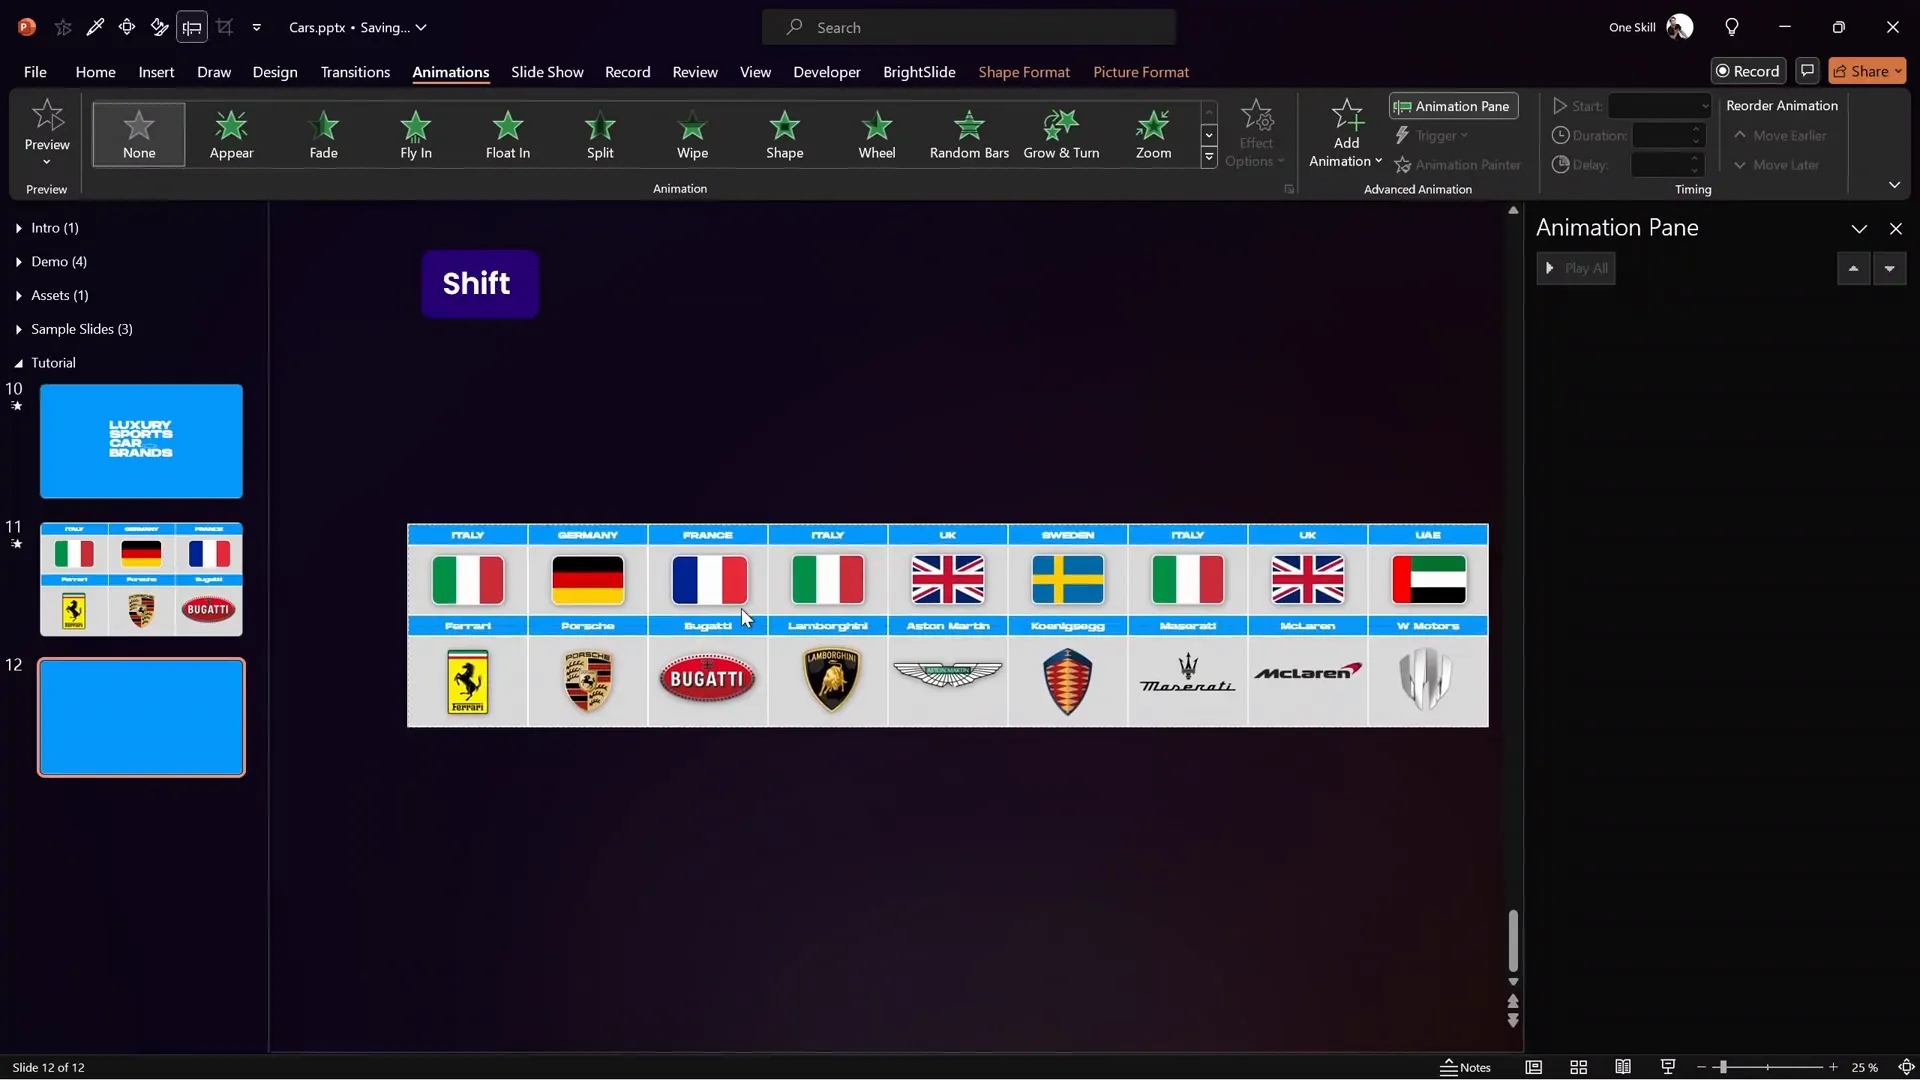Click the zoom in plus icon

point(1833,1067)
